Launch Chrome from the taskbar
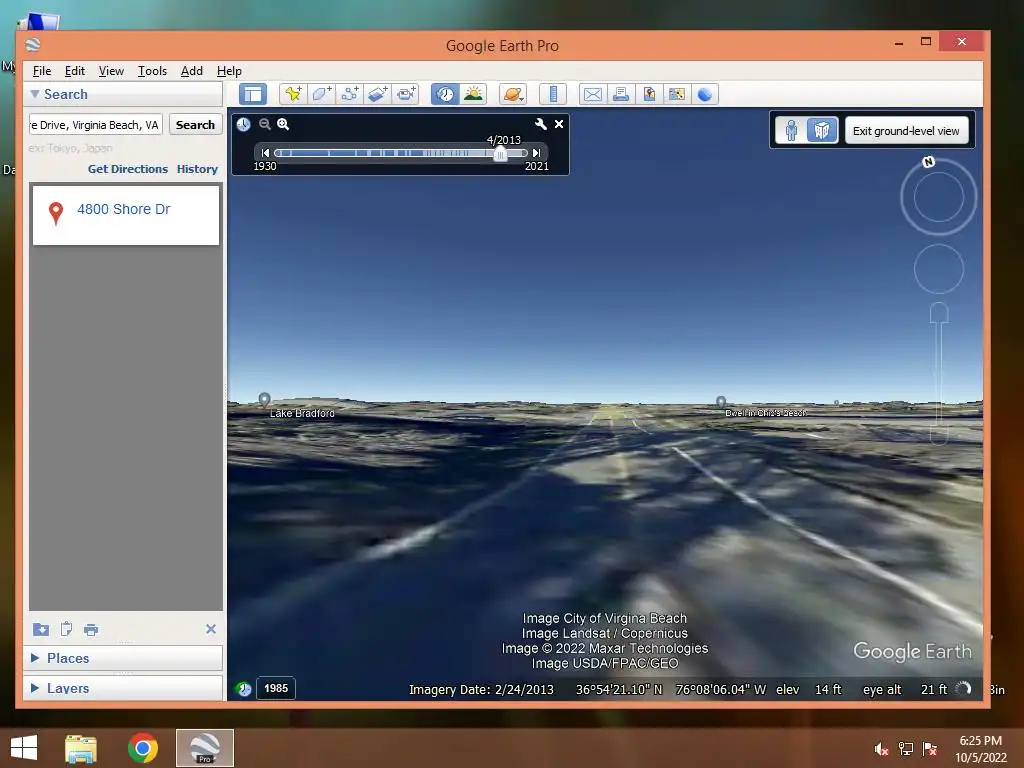This screenshot has height=768, width=1024. tap(142, 748)
